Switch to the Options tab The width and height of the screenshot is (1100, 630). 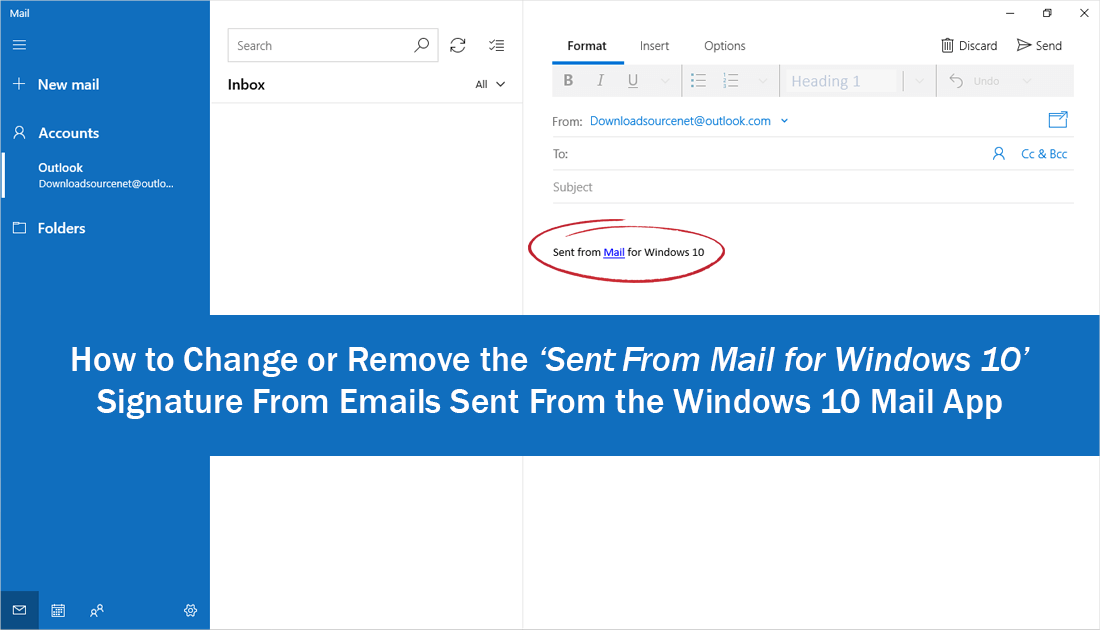click(725, 46)
